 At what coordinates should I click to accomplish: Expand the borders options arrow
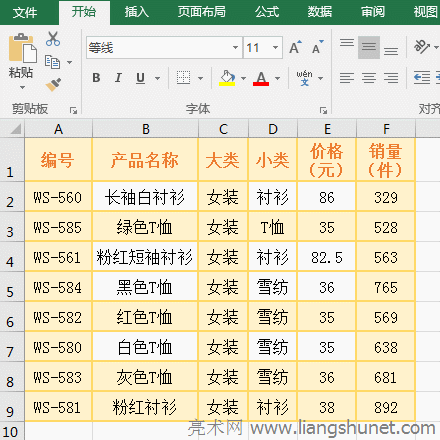(200, 78)
